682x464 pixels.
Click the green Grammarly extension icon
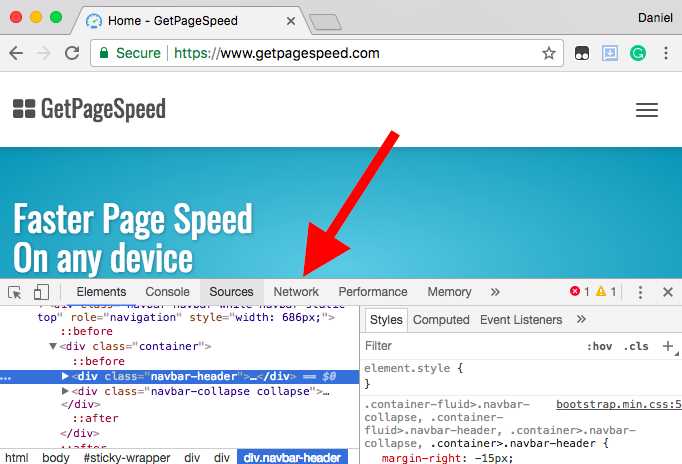coord(638,53)
